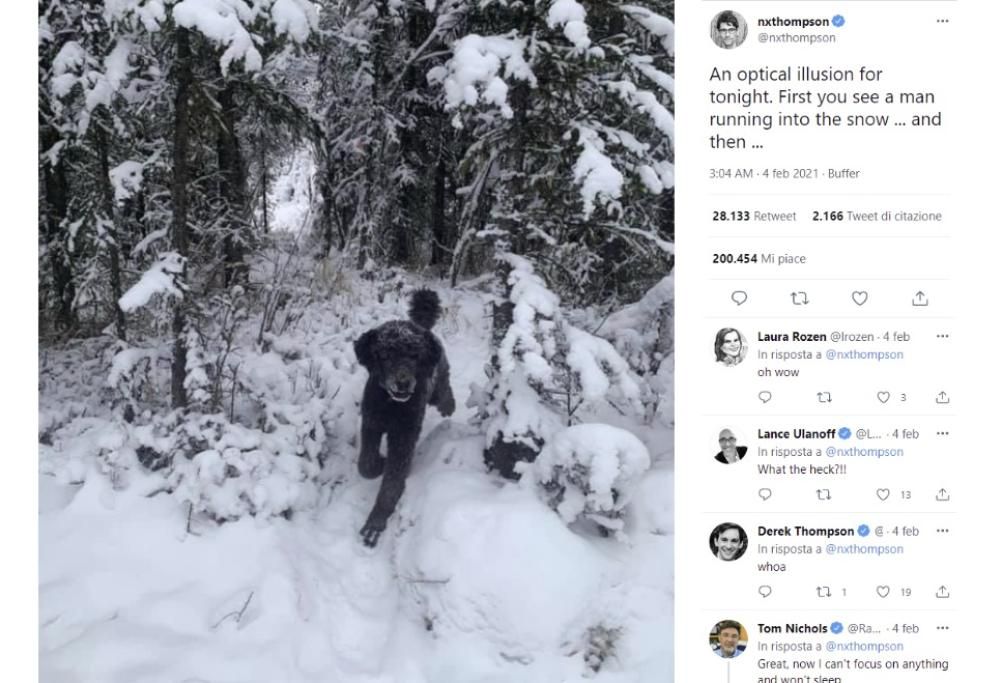View the 28.133 Retweet list
The height and width of the screenshot is (683, 1000).
click(x=754, y=216)
